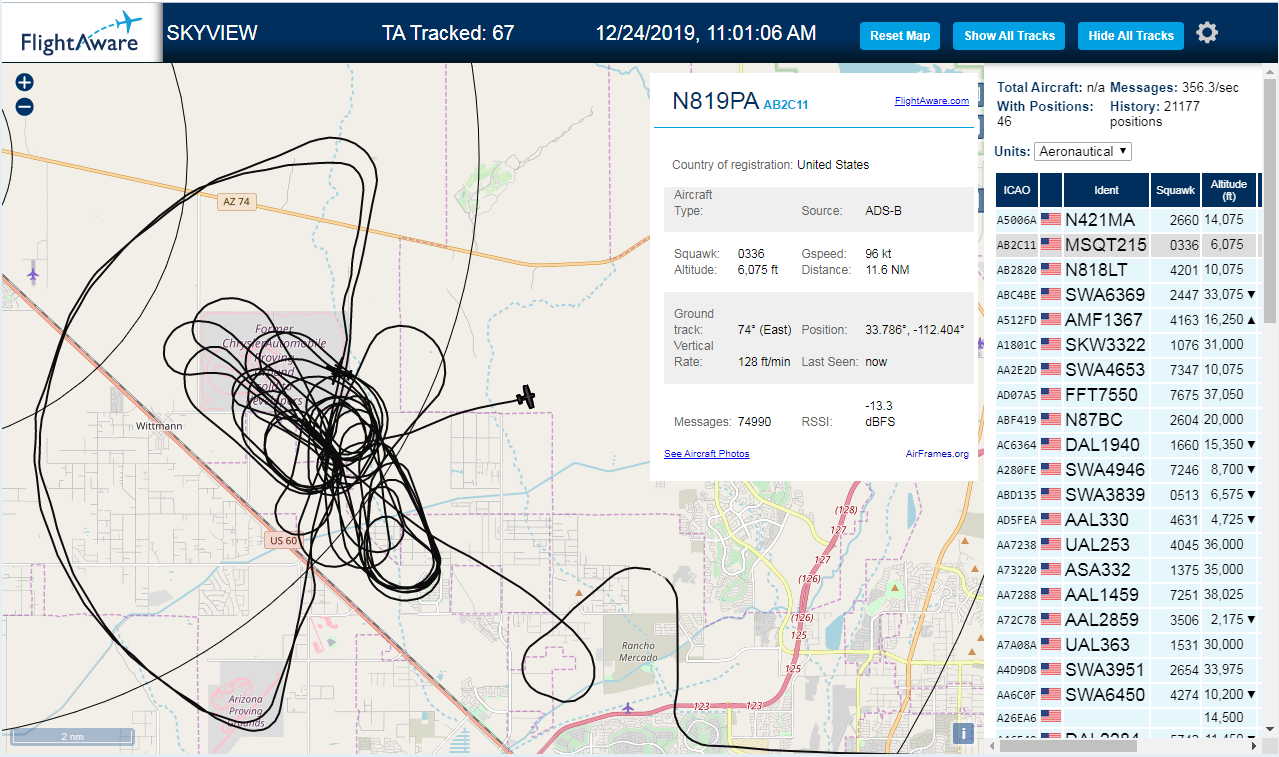
Task: Select the MSQT215 row
Action: [x=1128, y=244]
